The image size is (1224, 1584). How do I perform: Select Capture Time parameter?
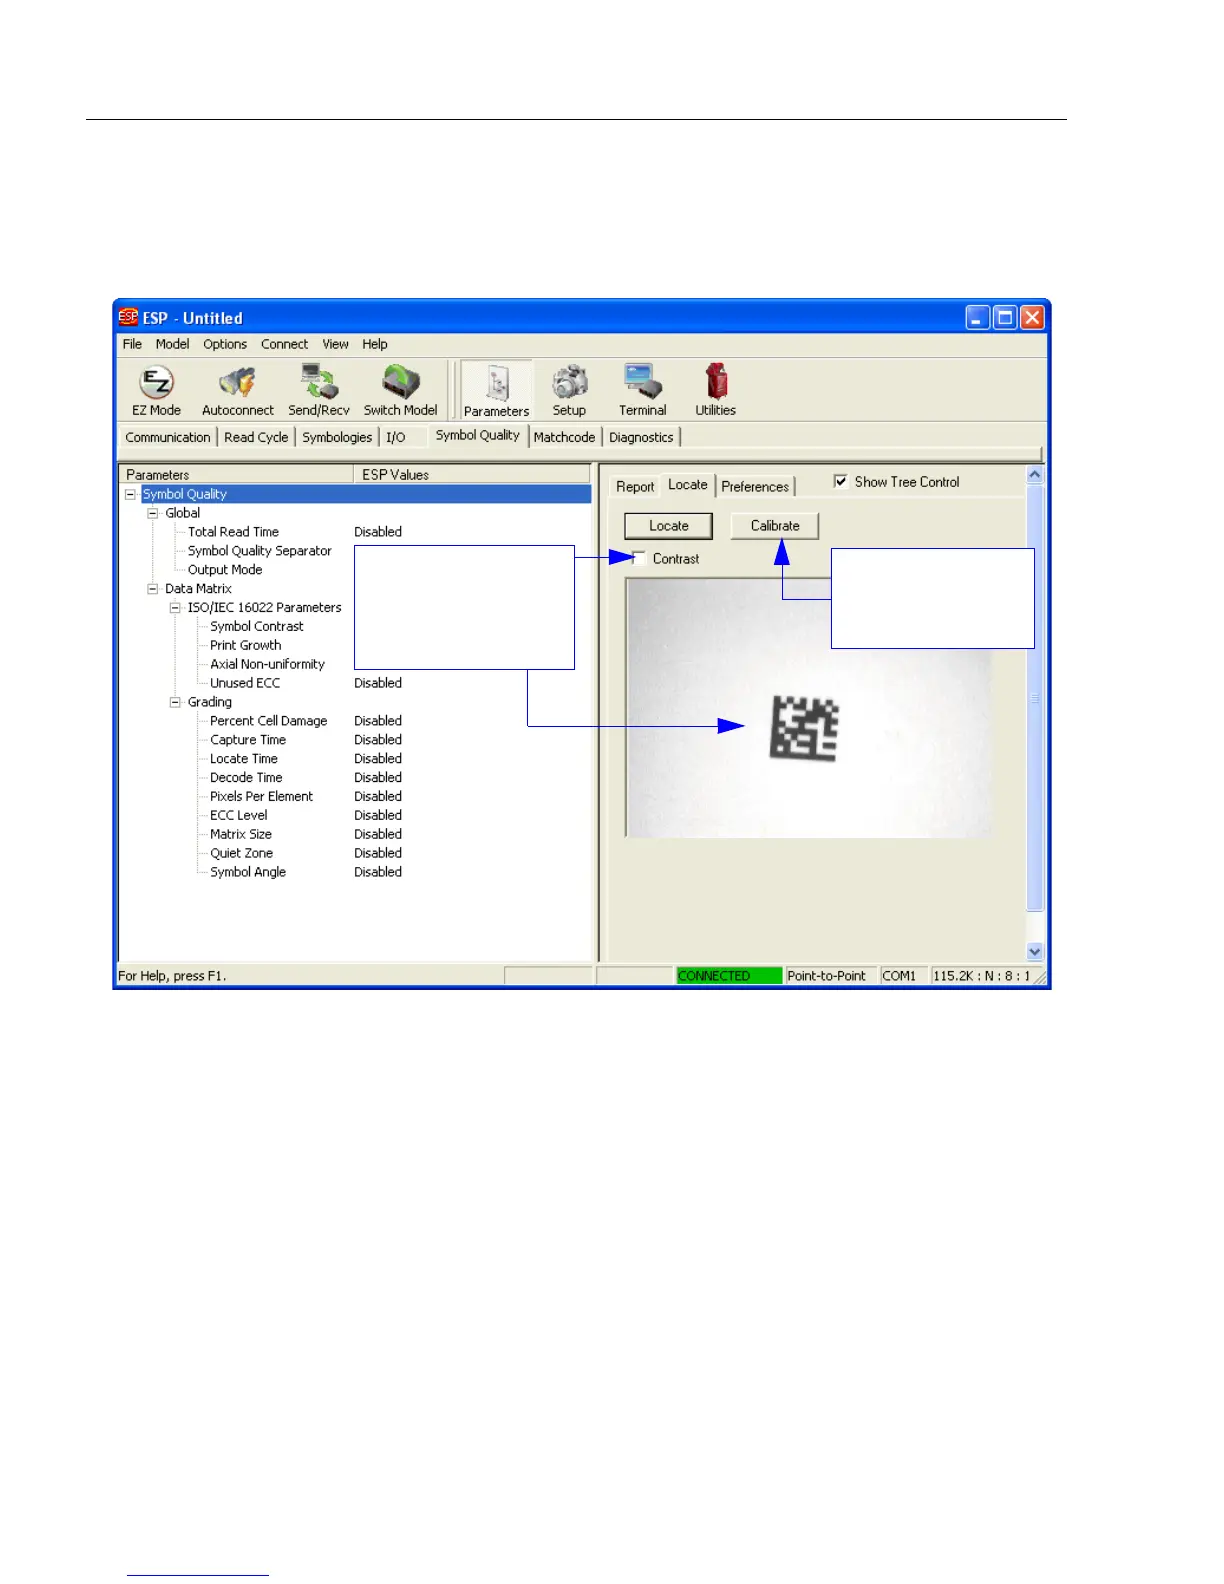[248, 740]
